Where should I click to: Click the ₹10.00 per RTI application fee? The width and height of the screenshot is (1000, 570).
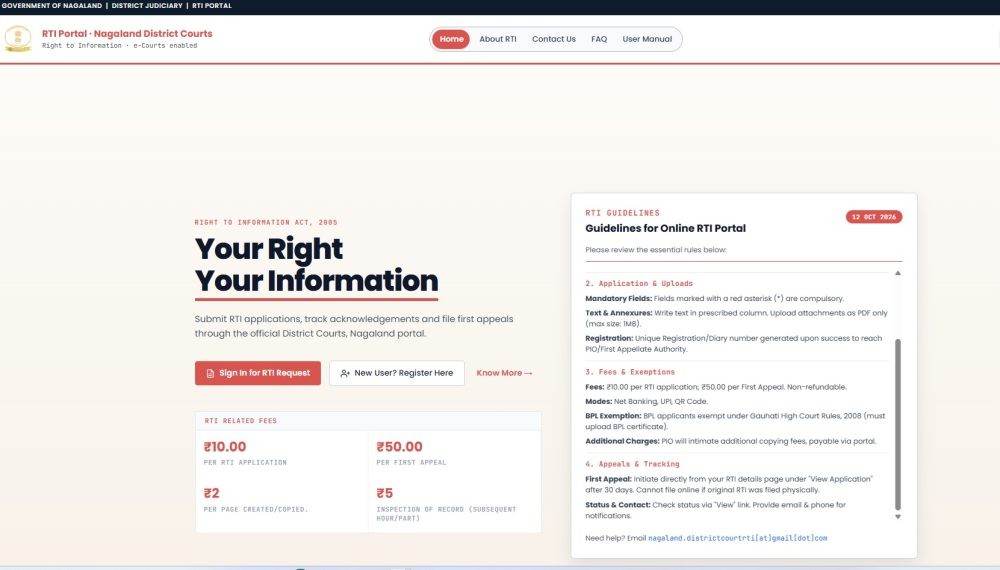click(224, 447)
